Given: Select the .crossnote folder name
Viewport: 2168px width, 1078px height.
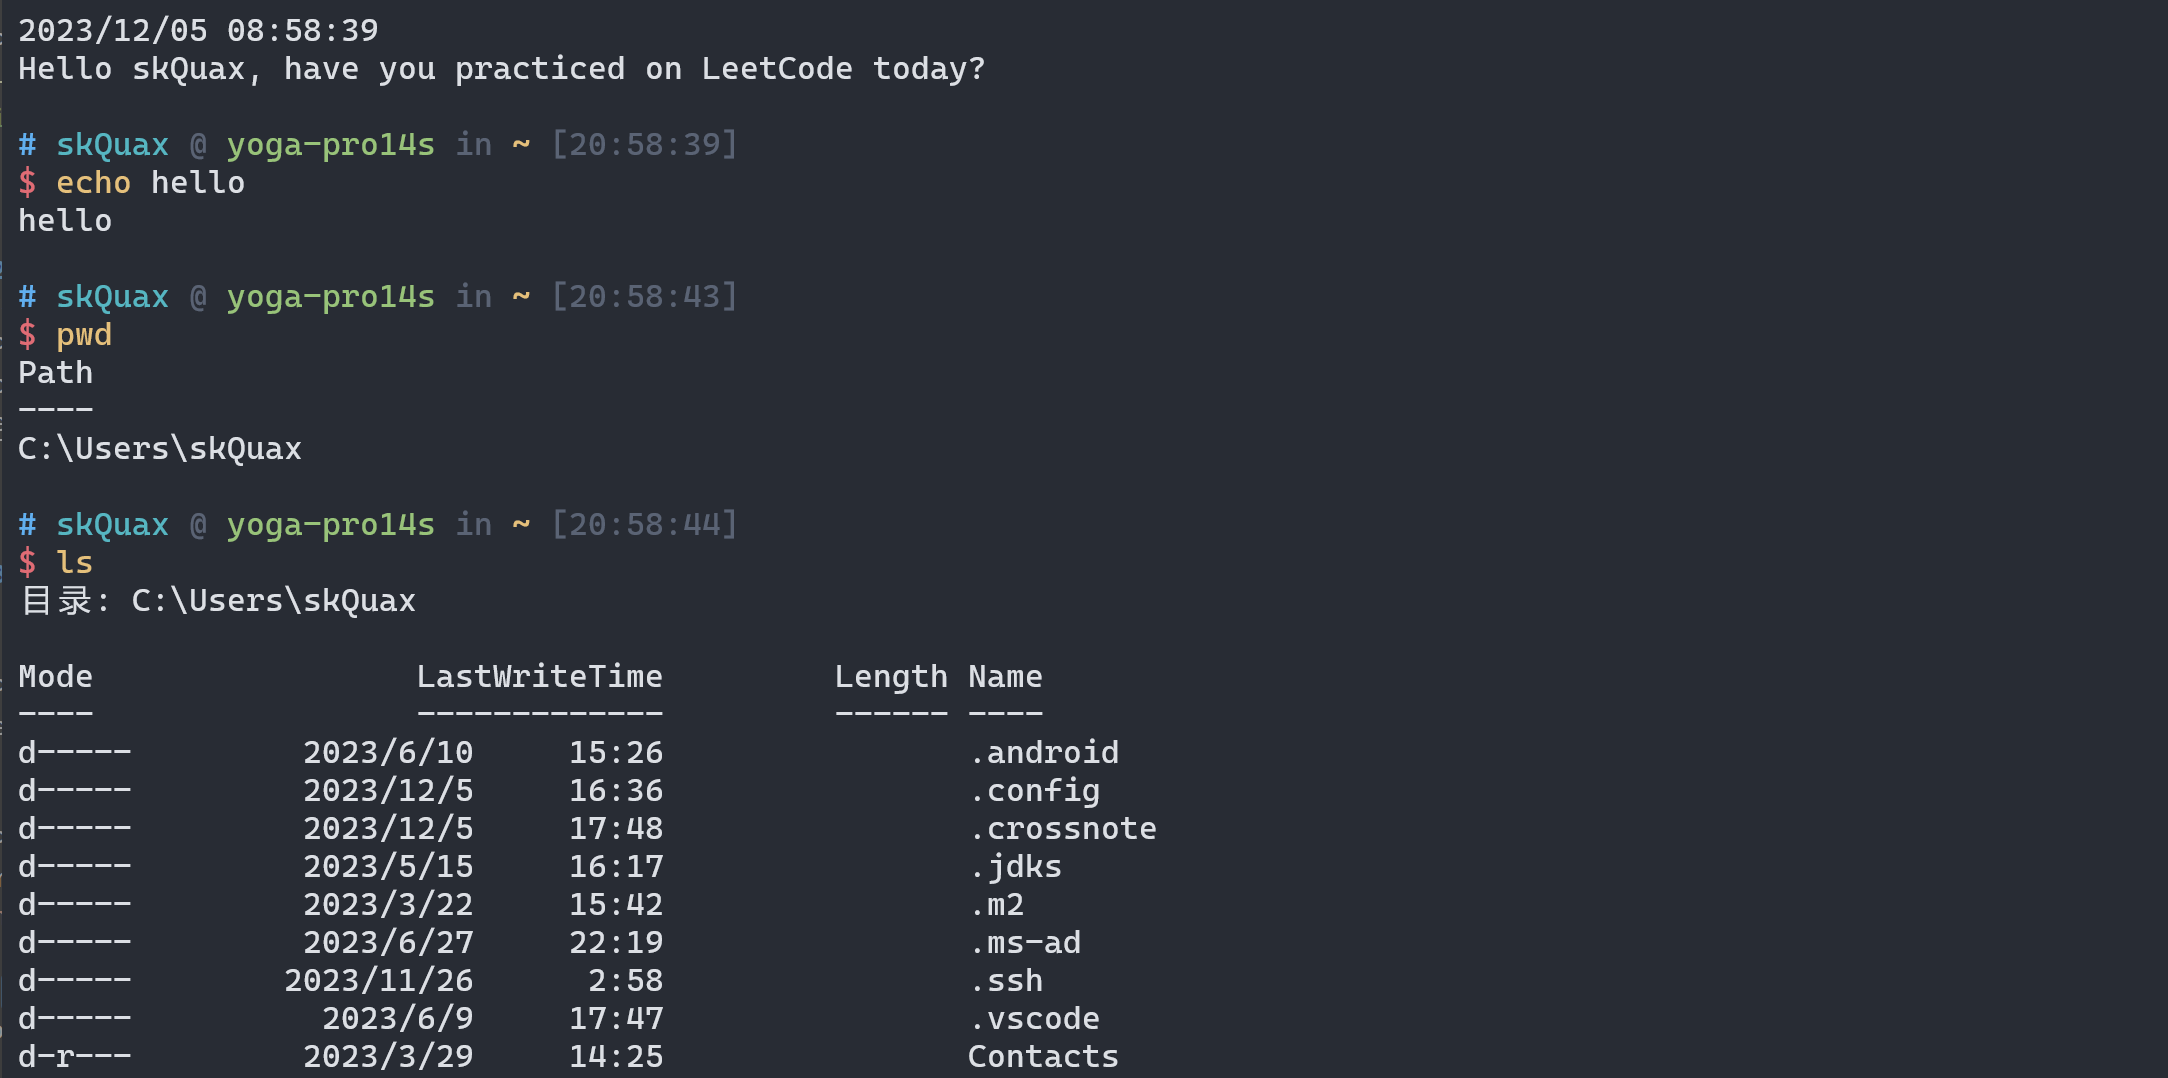Looking at the screenshot, I should coord(1063,828).
